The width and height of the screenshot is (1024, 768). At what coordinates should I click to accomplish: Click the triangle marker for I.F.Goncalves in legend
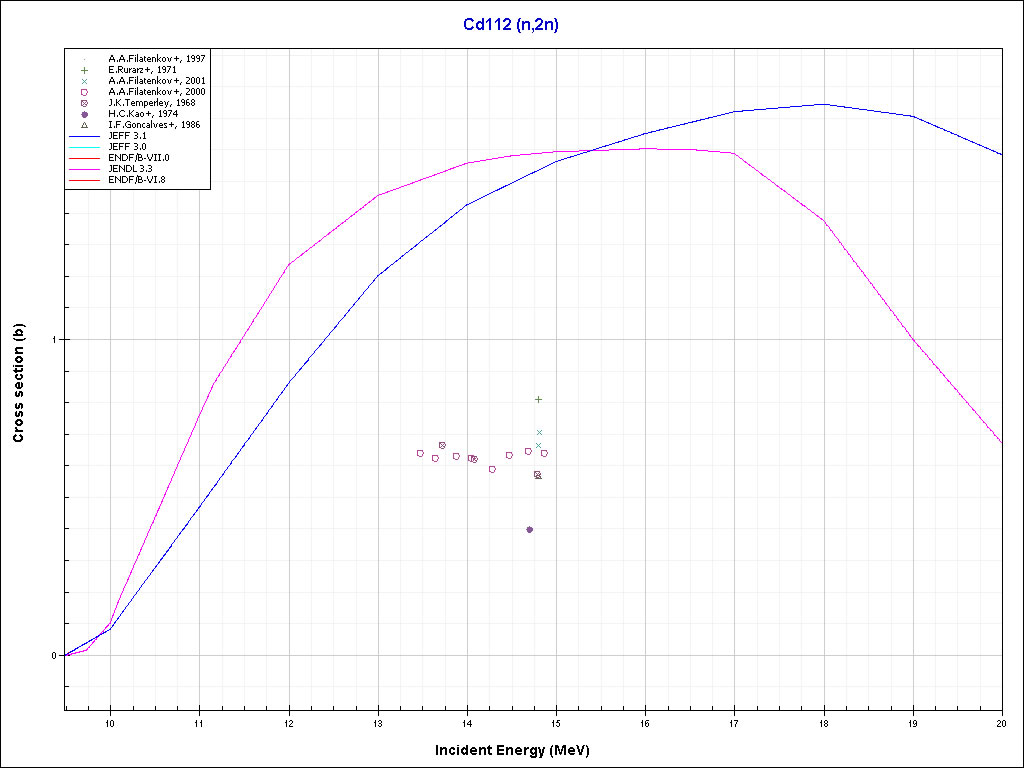coord(85,125)
